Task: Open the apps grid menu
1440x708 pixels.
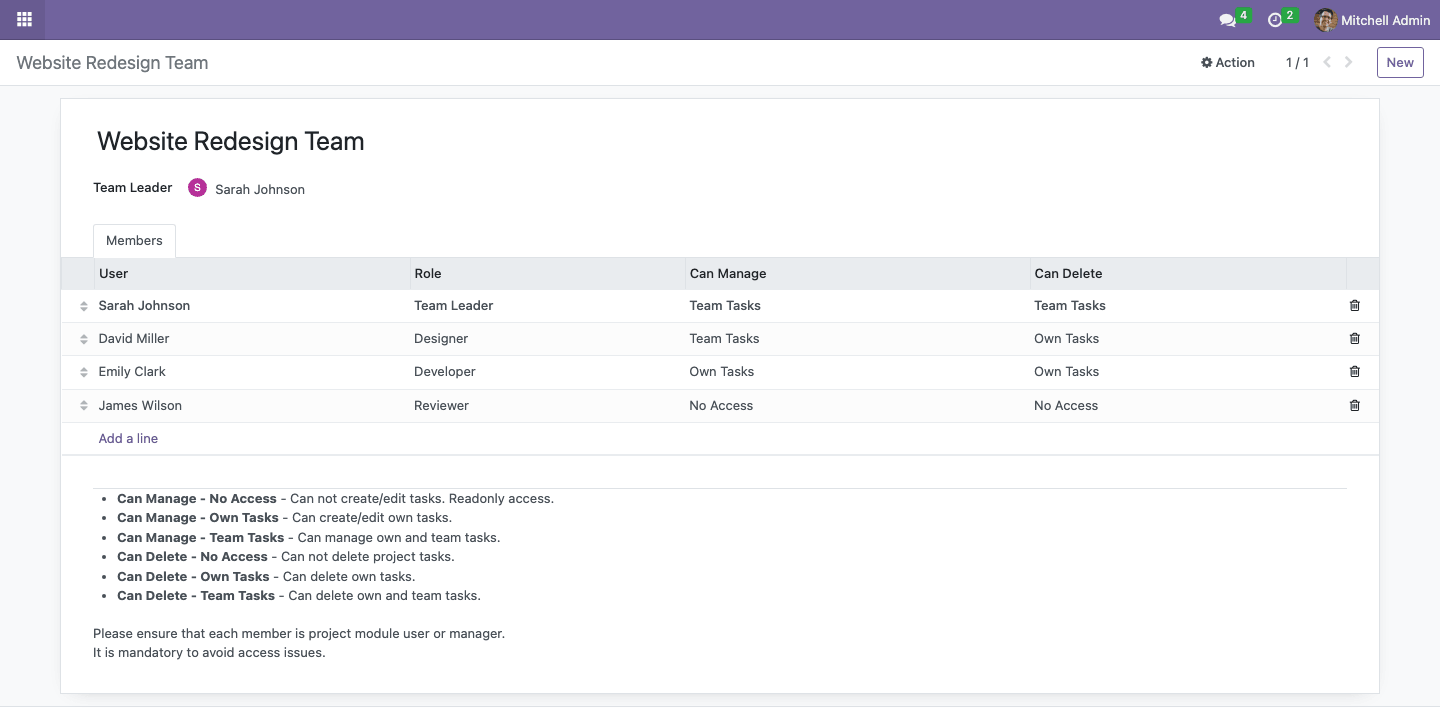Action: [24, 19]
